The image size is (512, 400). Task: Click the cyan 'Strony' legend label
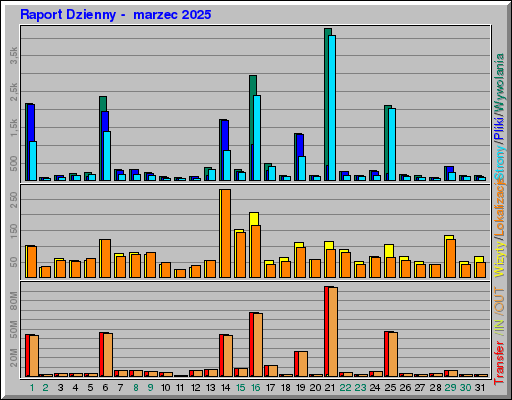click(x=500, y=163)
